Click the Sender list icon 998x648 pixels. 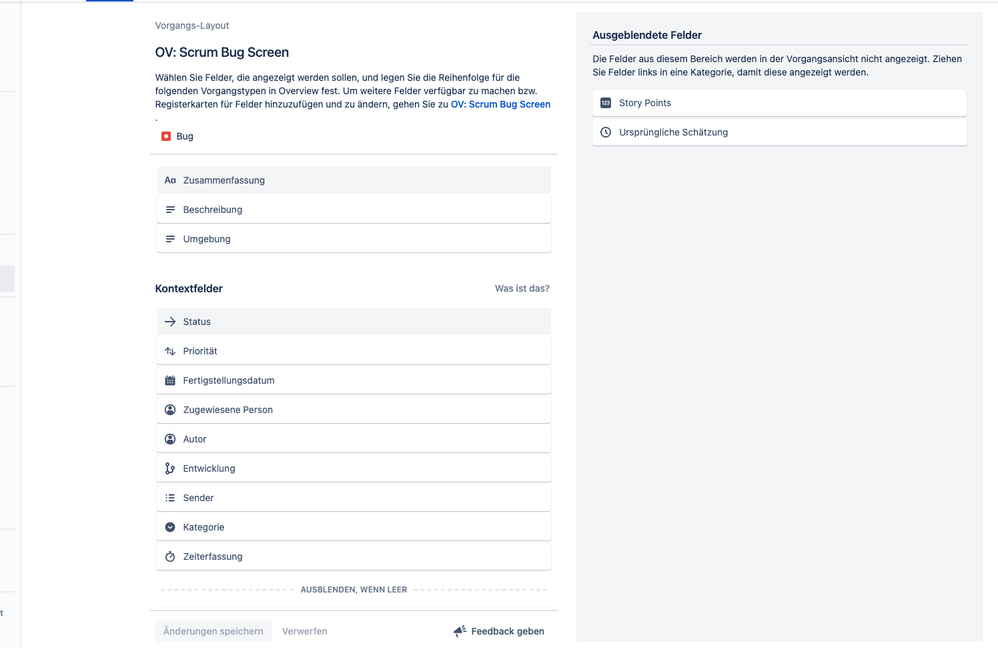[170, 498]
